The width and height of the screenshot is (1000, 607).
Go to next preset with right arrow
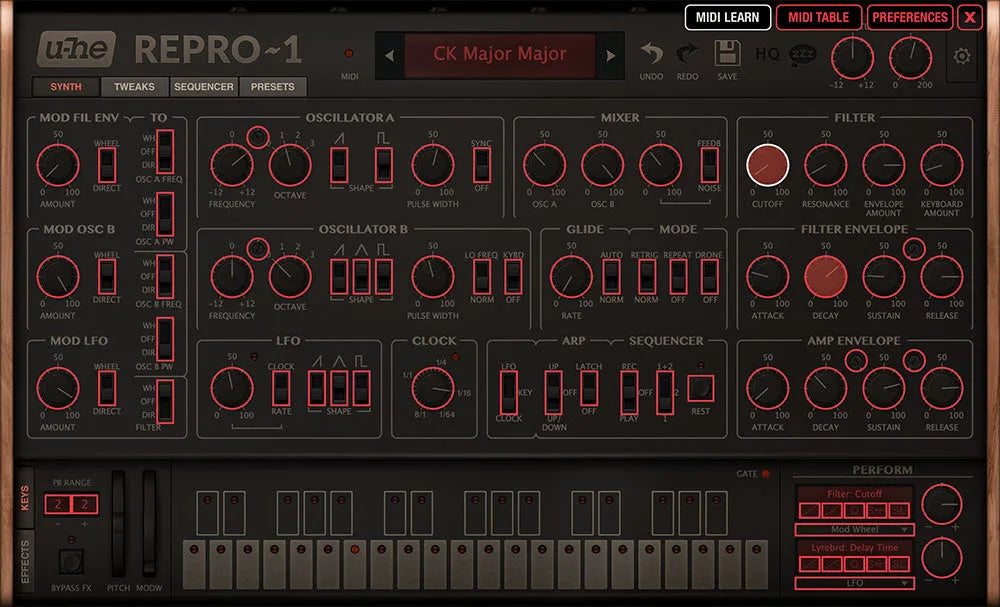(x=610, y=55)
